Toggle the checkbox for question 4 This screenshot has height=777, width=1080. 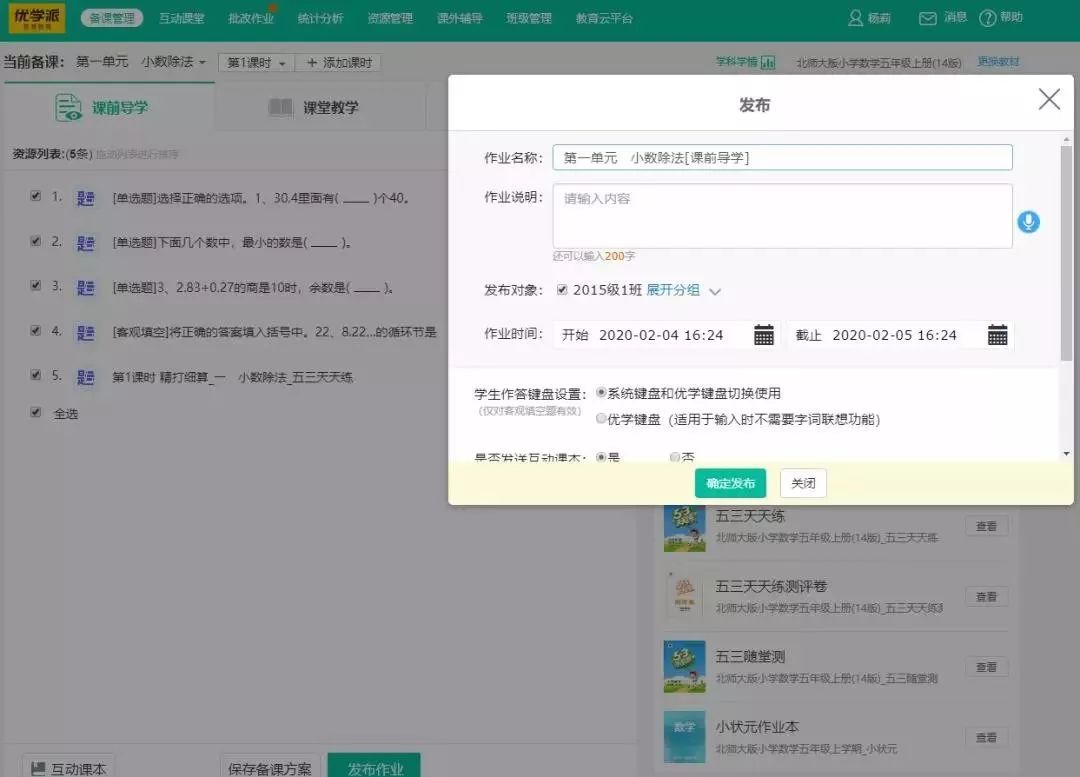pos(36,331)
